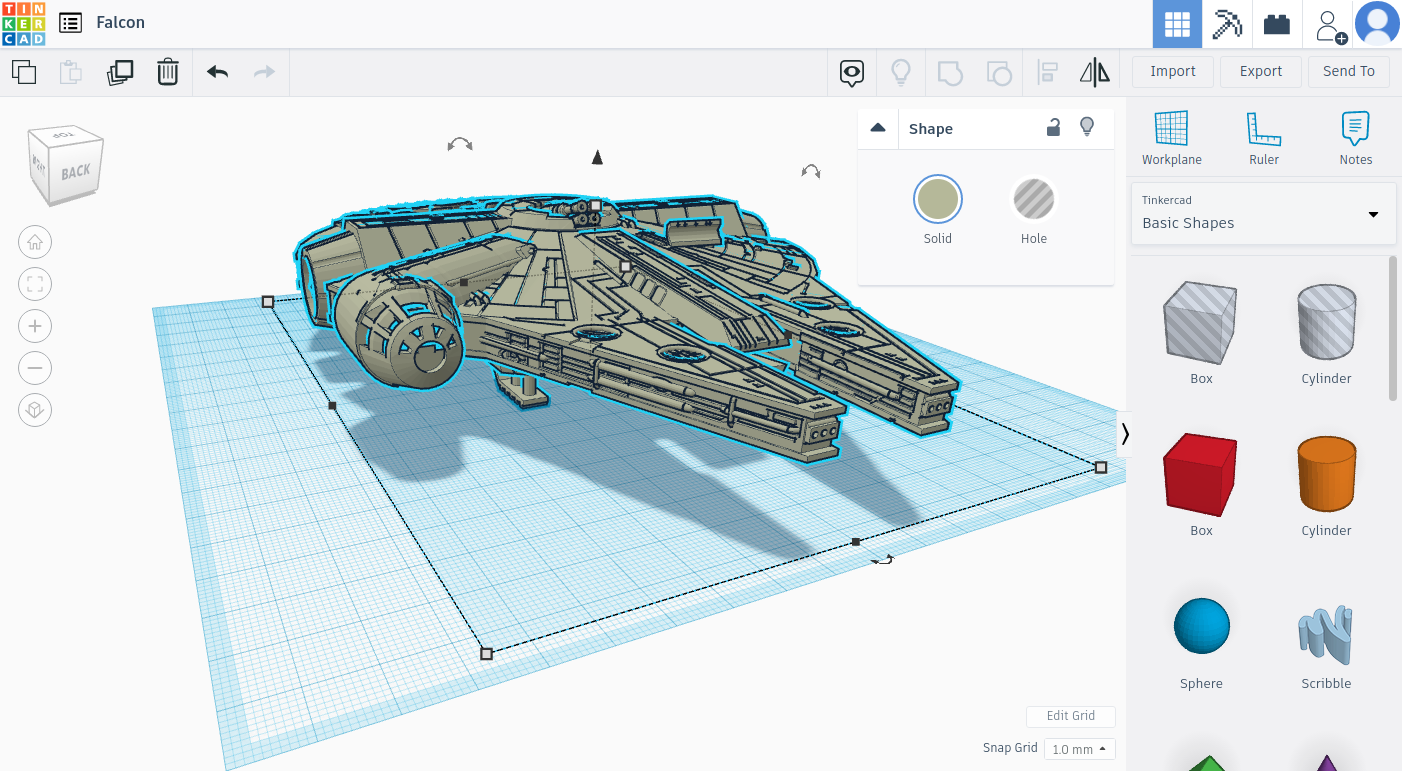Select the striped hole Cylinder shape
This screenshot has height=771, width=1402.
point(1326,320)
